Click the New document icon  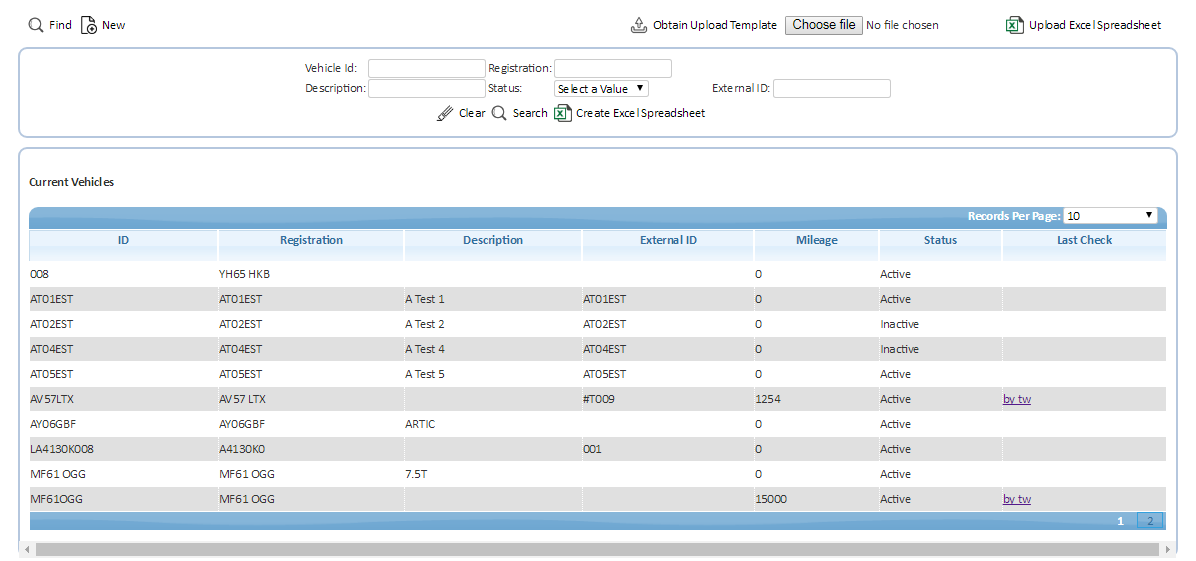click(x=89, y=25)
